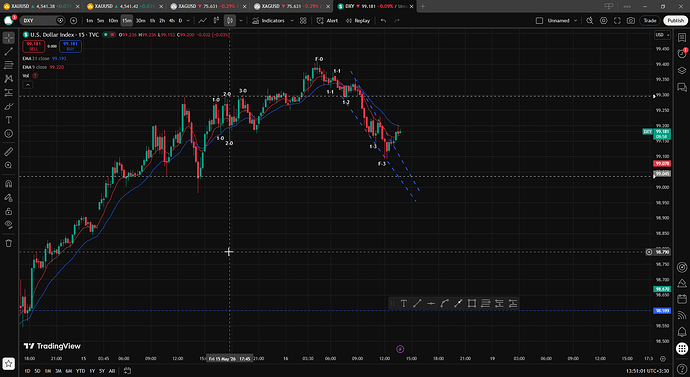The image size is (690, 377).
Task: Switch to 1m timeframe
Action: (x=89, y=21)
